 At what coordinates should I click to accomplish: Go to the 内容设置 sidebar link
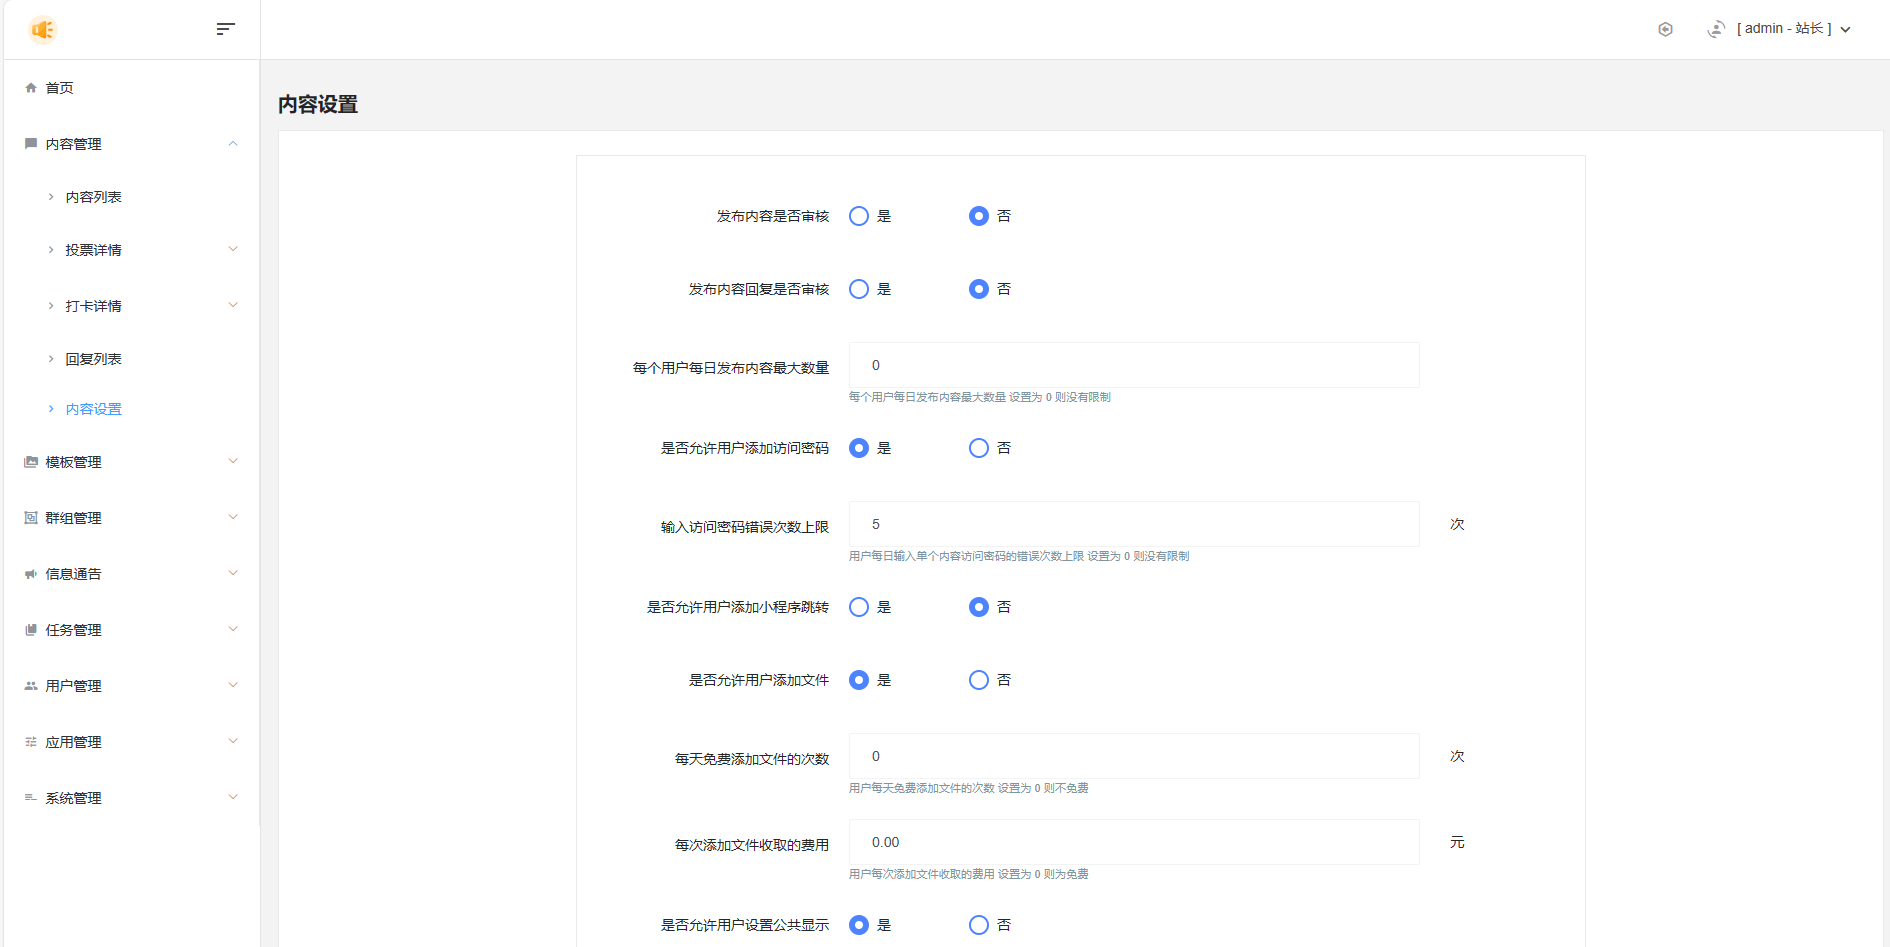click(93, 409)
